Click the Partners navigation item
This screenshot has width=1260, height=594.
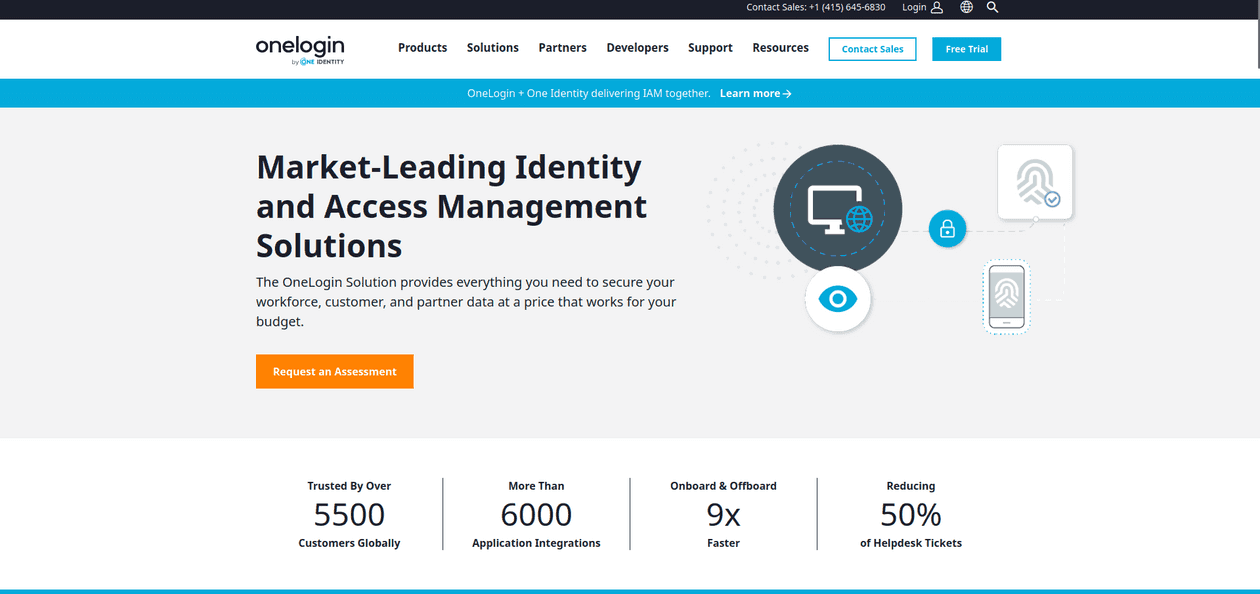tap(562, 47)
